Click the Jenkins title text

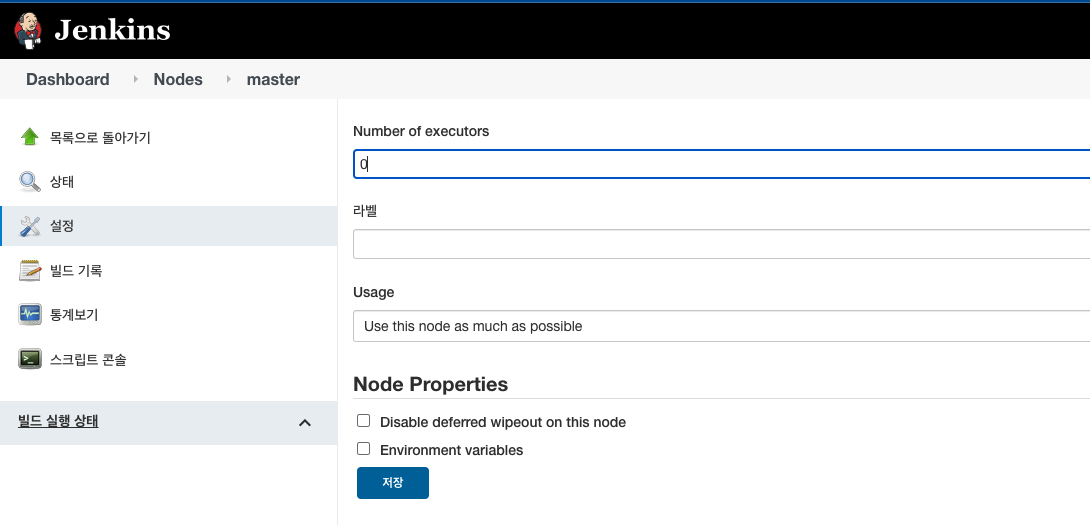click(113, 30)
